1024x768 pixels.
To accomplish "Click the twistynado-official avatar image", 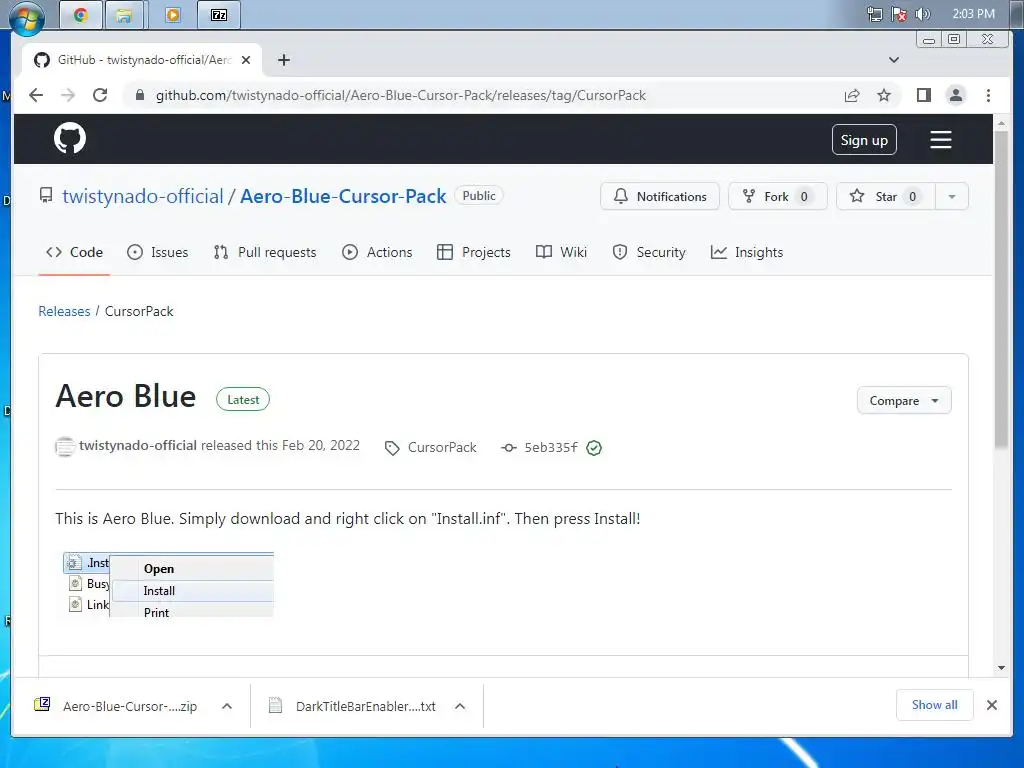I will [x=65, y=447].
